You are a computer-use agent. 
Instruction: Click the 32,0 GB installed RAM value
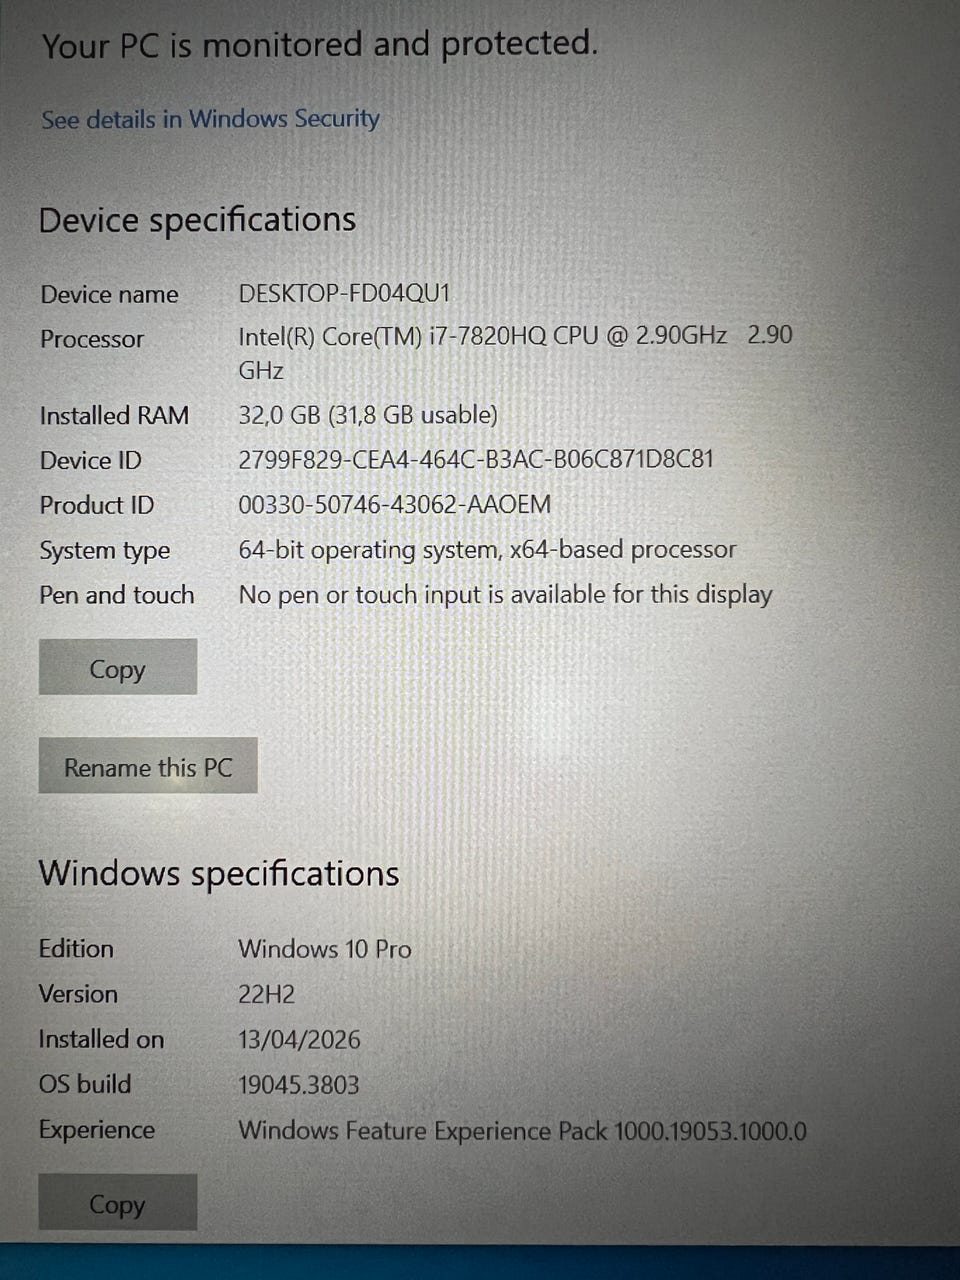click(x=368, y=415)
